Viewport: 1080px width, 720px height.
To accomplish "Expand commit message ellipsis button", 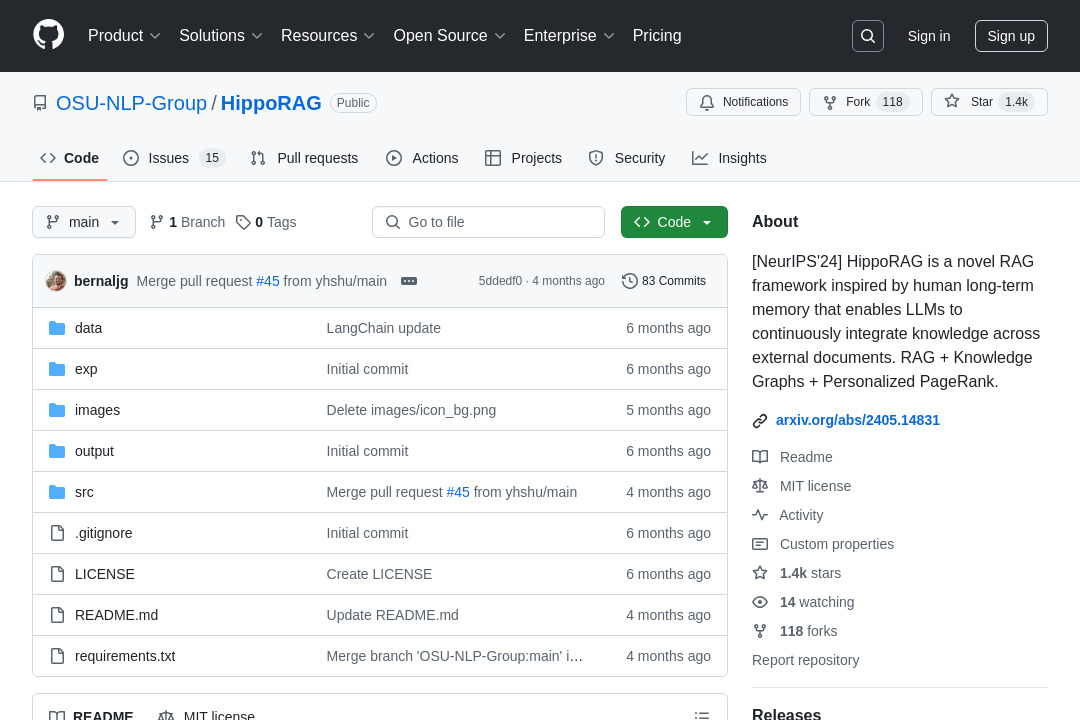I will click(x=409, y=281).
